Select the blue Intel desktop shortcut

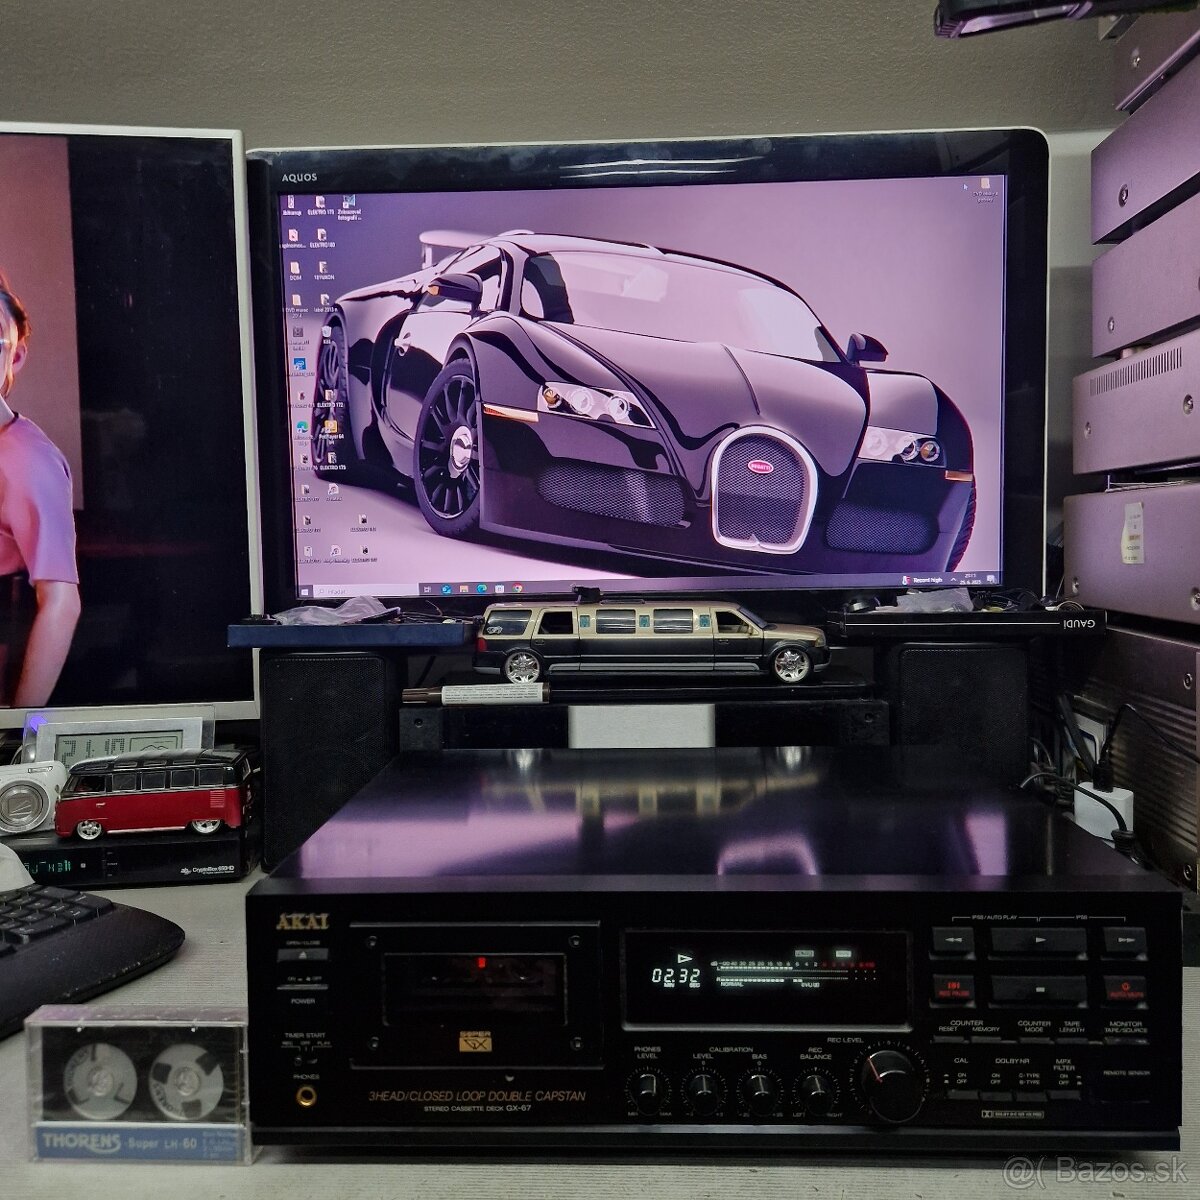click(x=300, y=368)
